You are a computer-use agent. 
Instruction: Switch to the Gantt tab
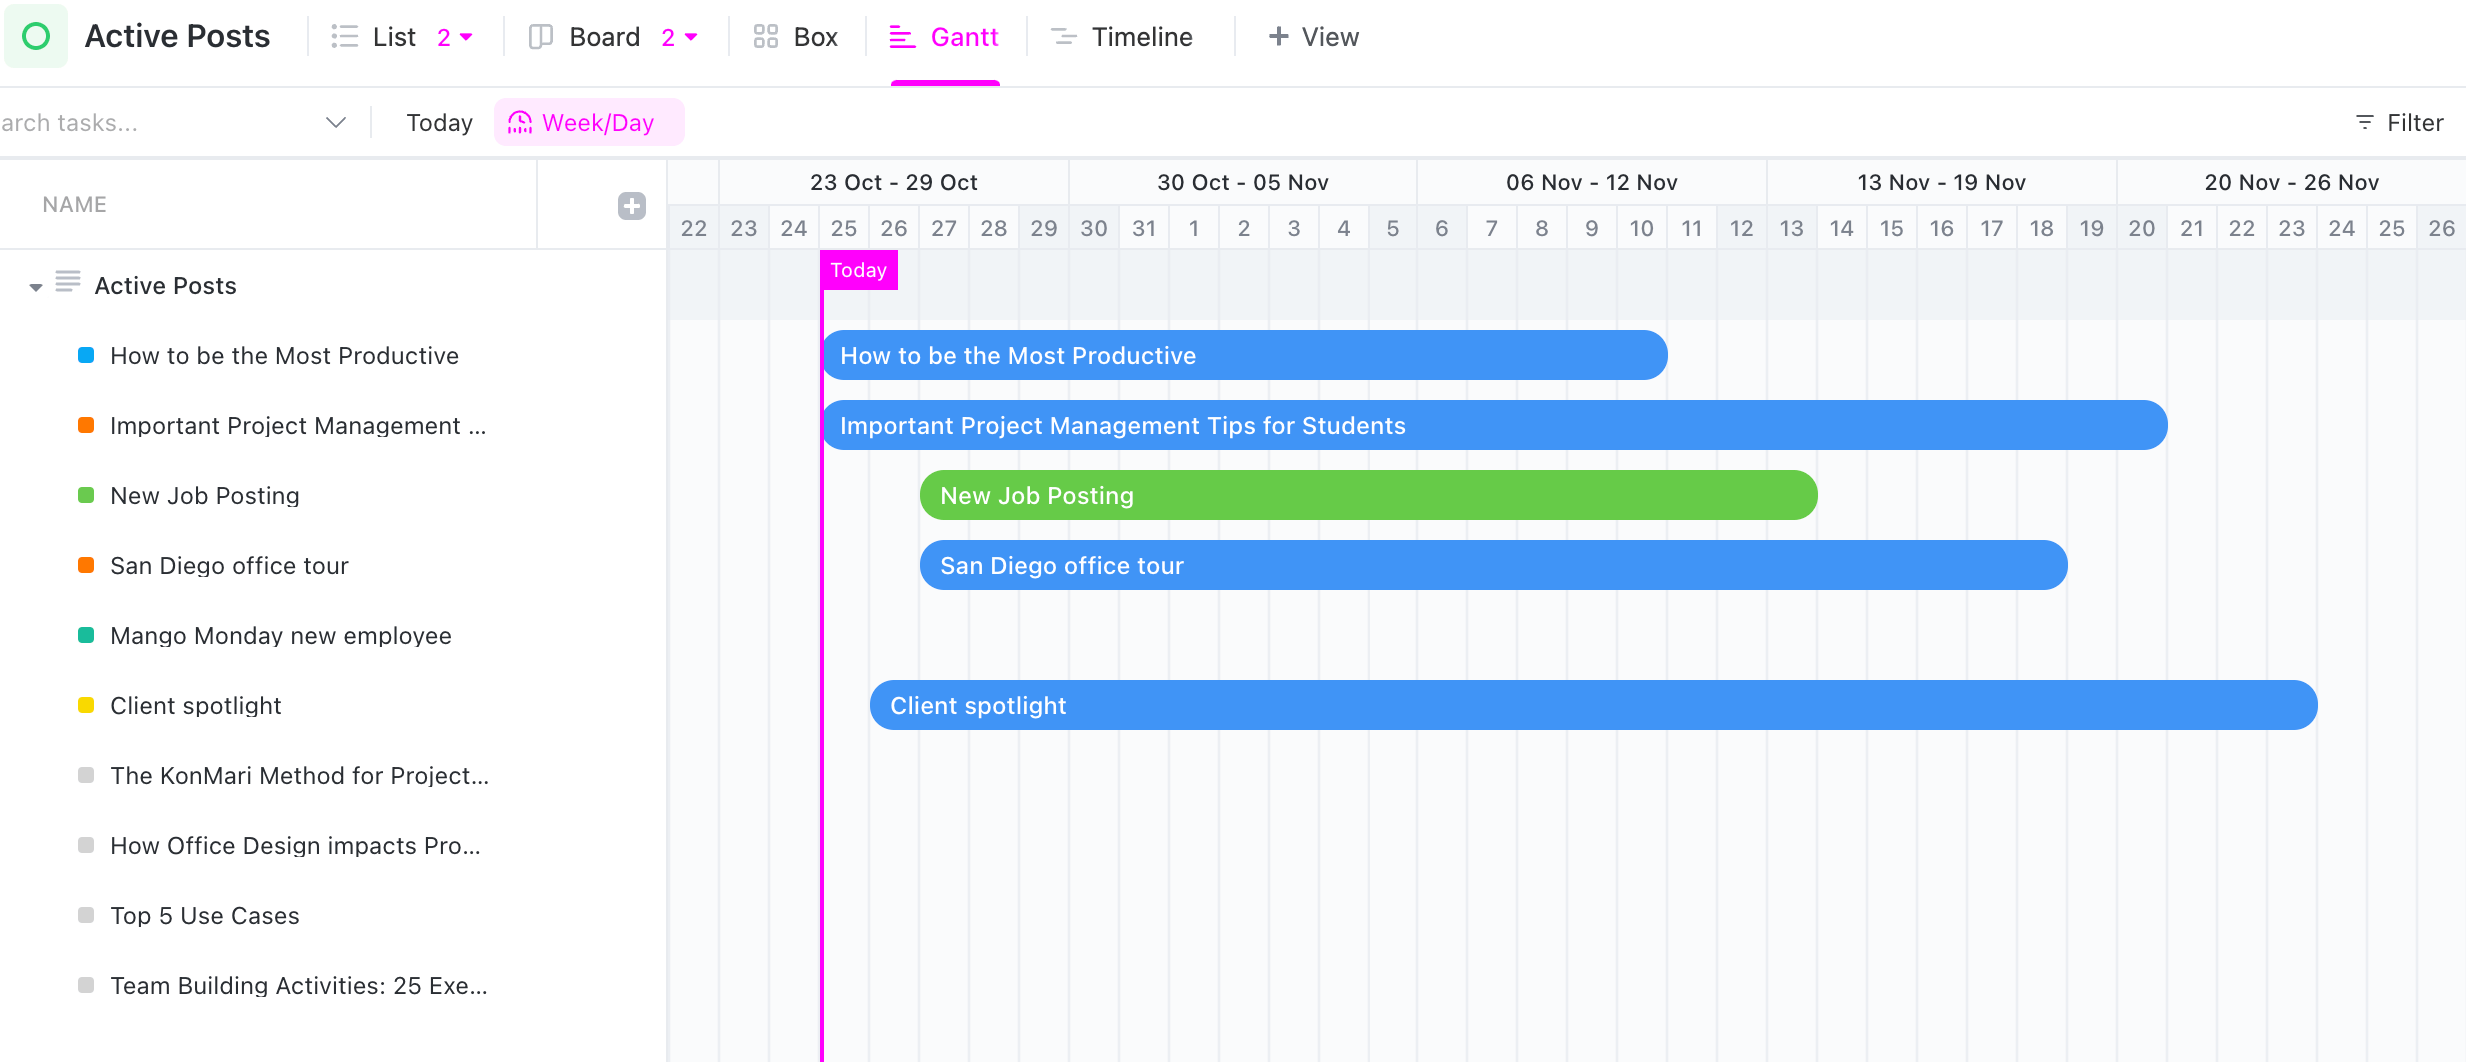[x=945, y=37]
